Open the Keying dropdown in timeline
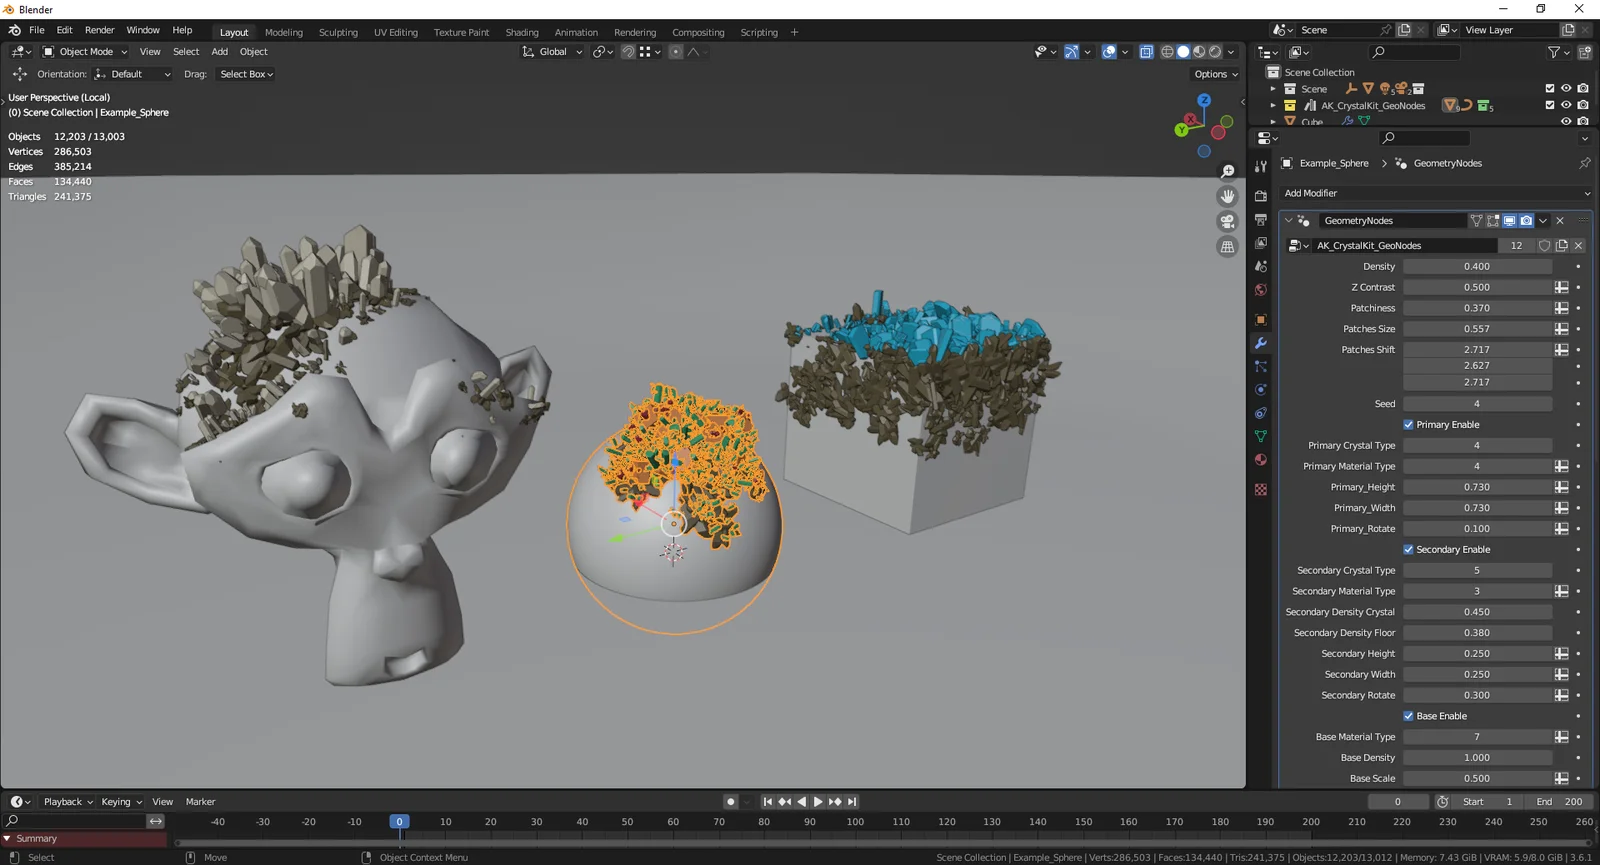Image resolution: width=1600 pixels, height=865 pixels. coord(121,802)
